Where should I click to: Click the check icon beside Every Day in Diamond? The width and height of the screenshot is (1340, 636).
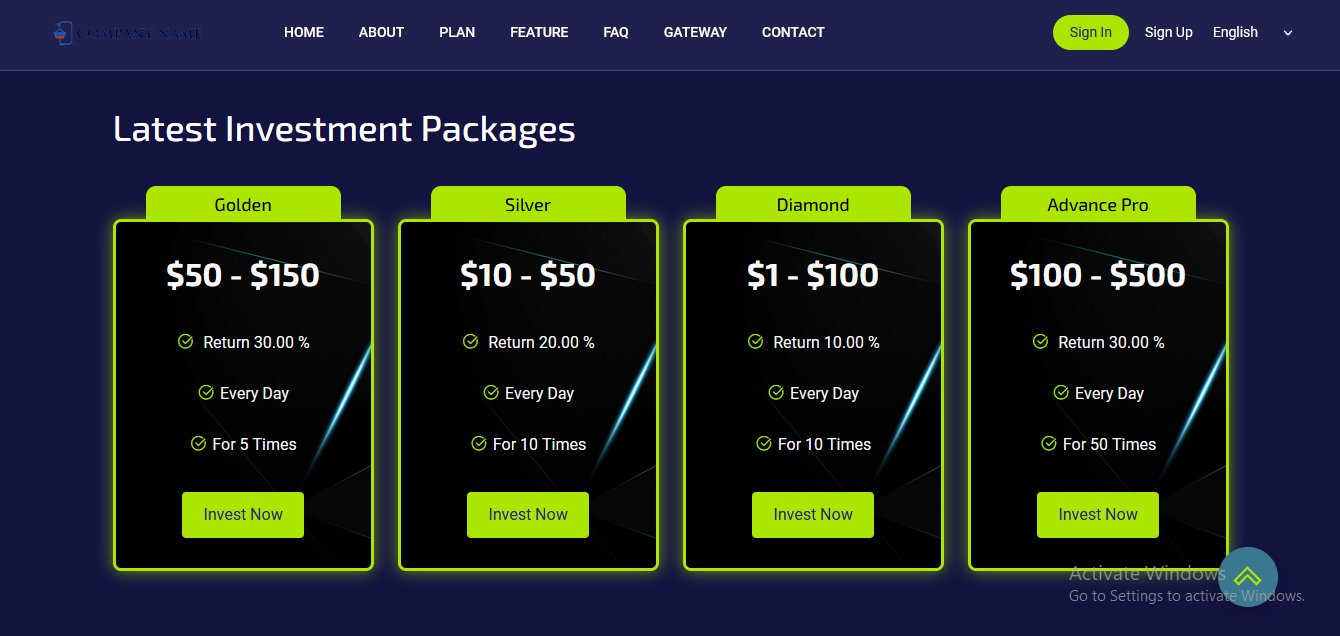[x=776, y=393]
